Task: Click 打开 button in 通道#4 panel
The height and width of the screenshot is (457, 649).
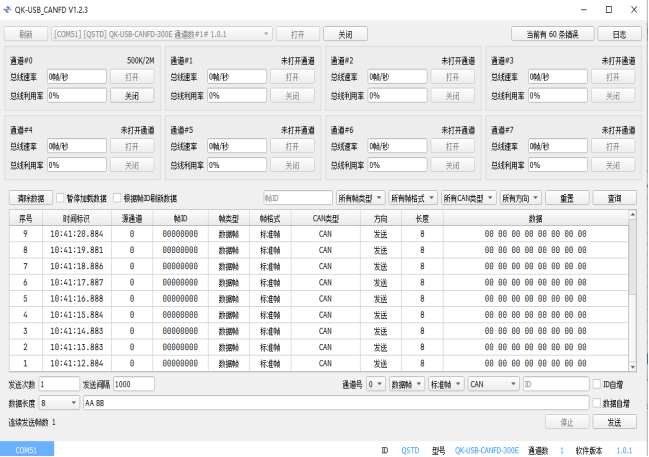Action: point(132,146)
